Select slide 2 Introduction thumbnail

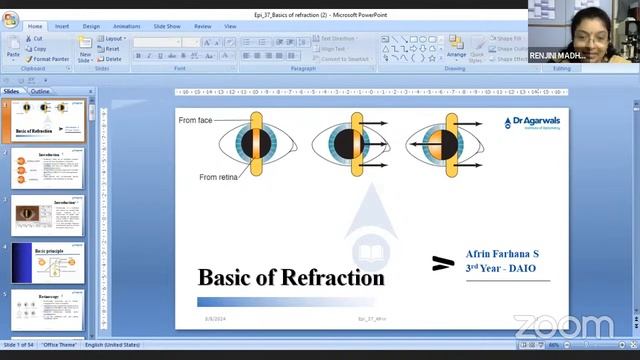47,168
